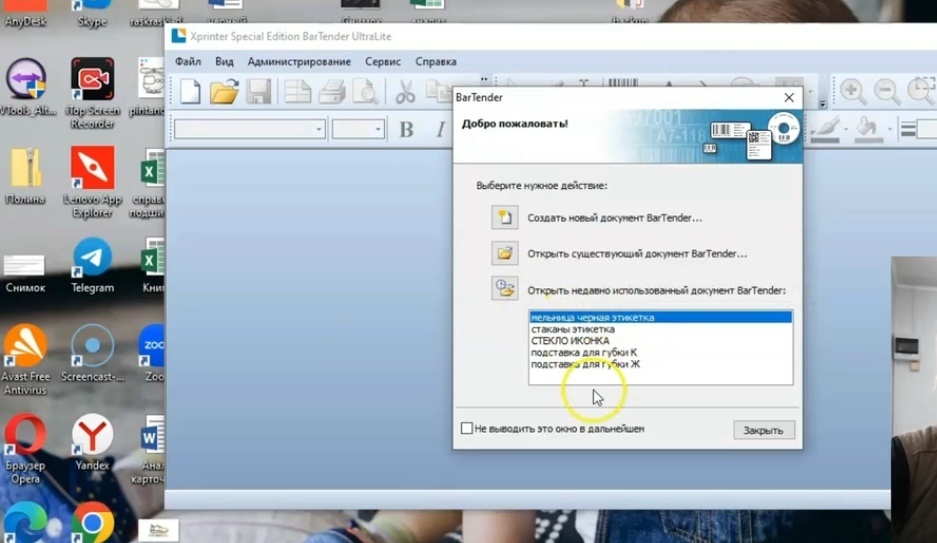This screenshot has height=543, width=937.
Task: Open the Сервис menu
Action: click(x=382, y=62)
